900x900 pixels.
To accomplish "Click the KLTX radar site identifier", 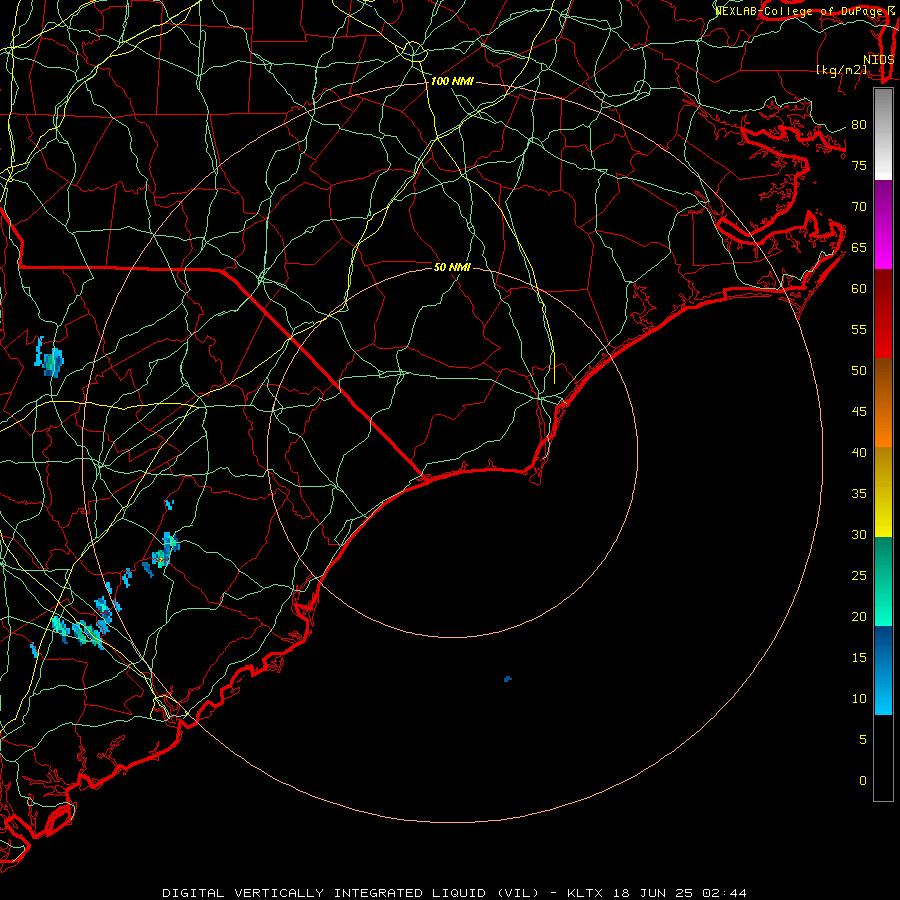I will click(x=584, y=893).
